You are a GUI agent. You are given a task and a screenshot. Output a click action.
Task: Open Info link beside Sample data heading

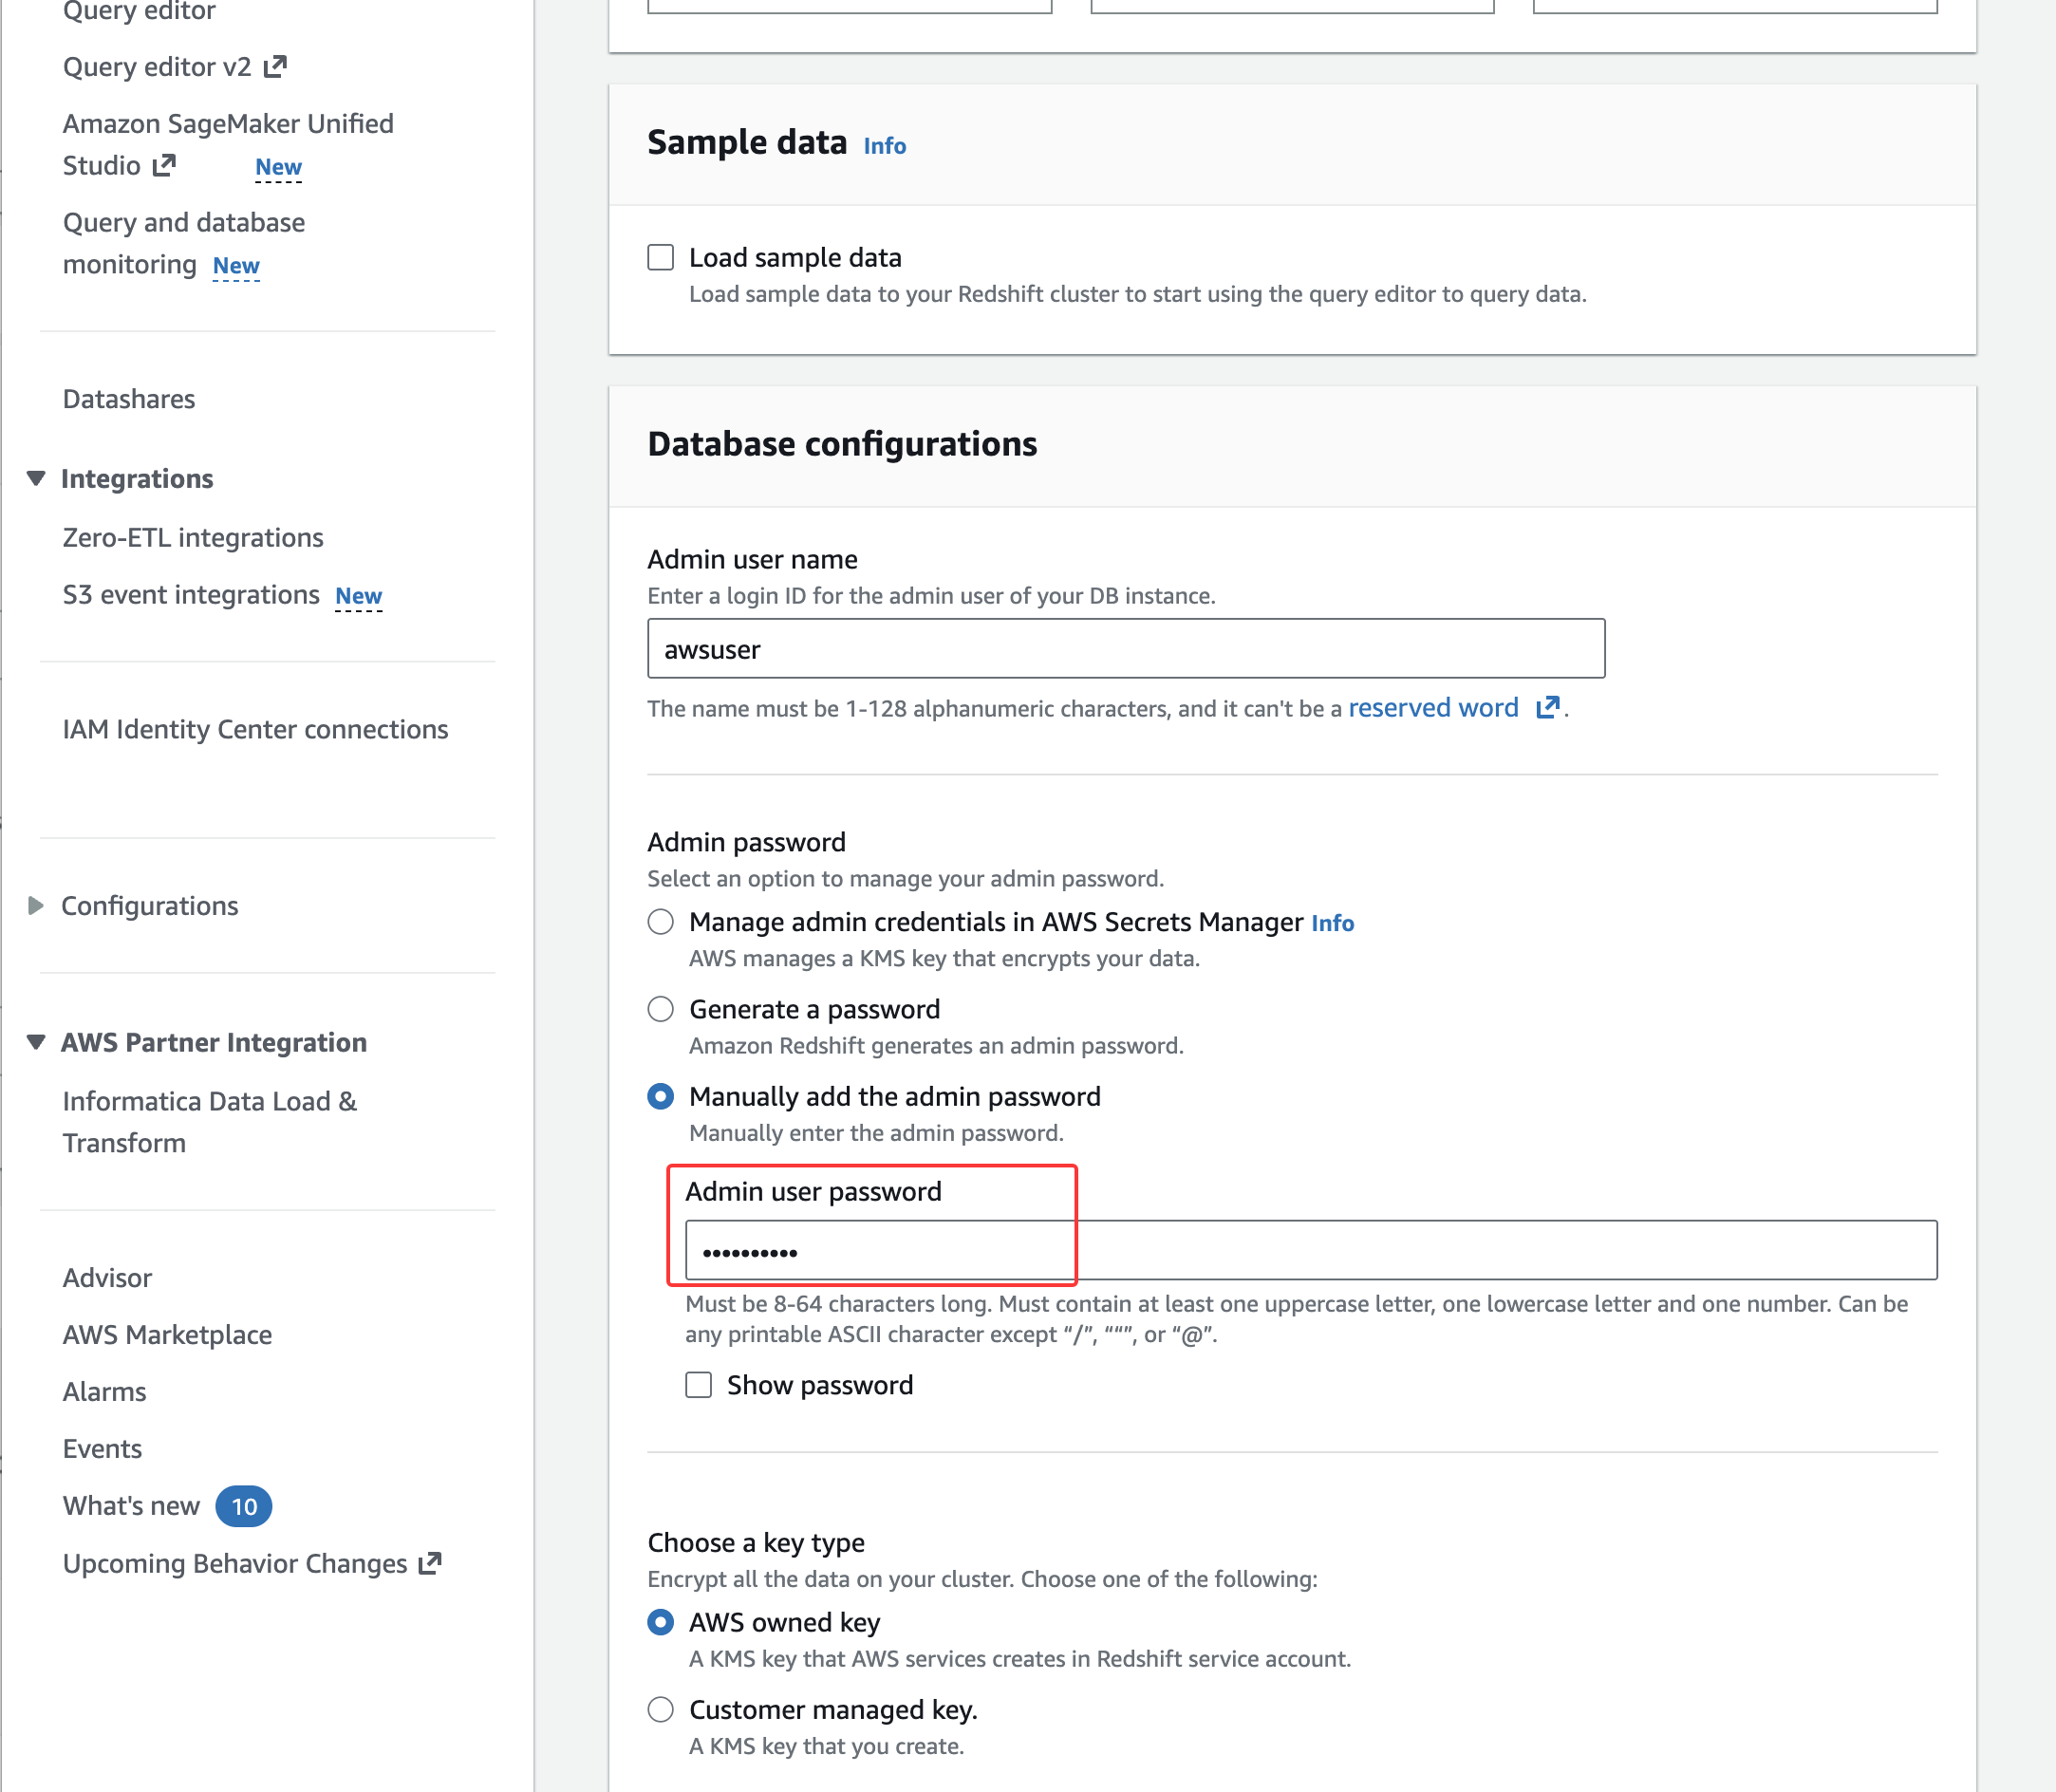click(884, 146)
